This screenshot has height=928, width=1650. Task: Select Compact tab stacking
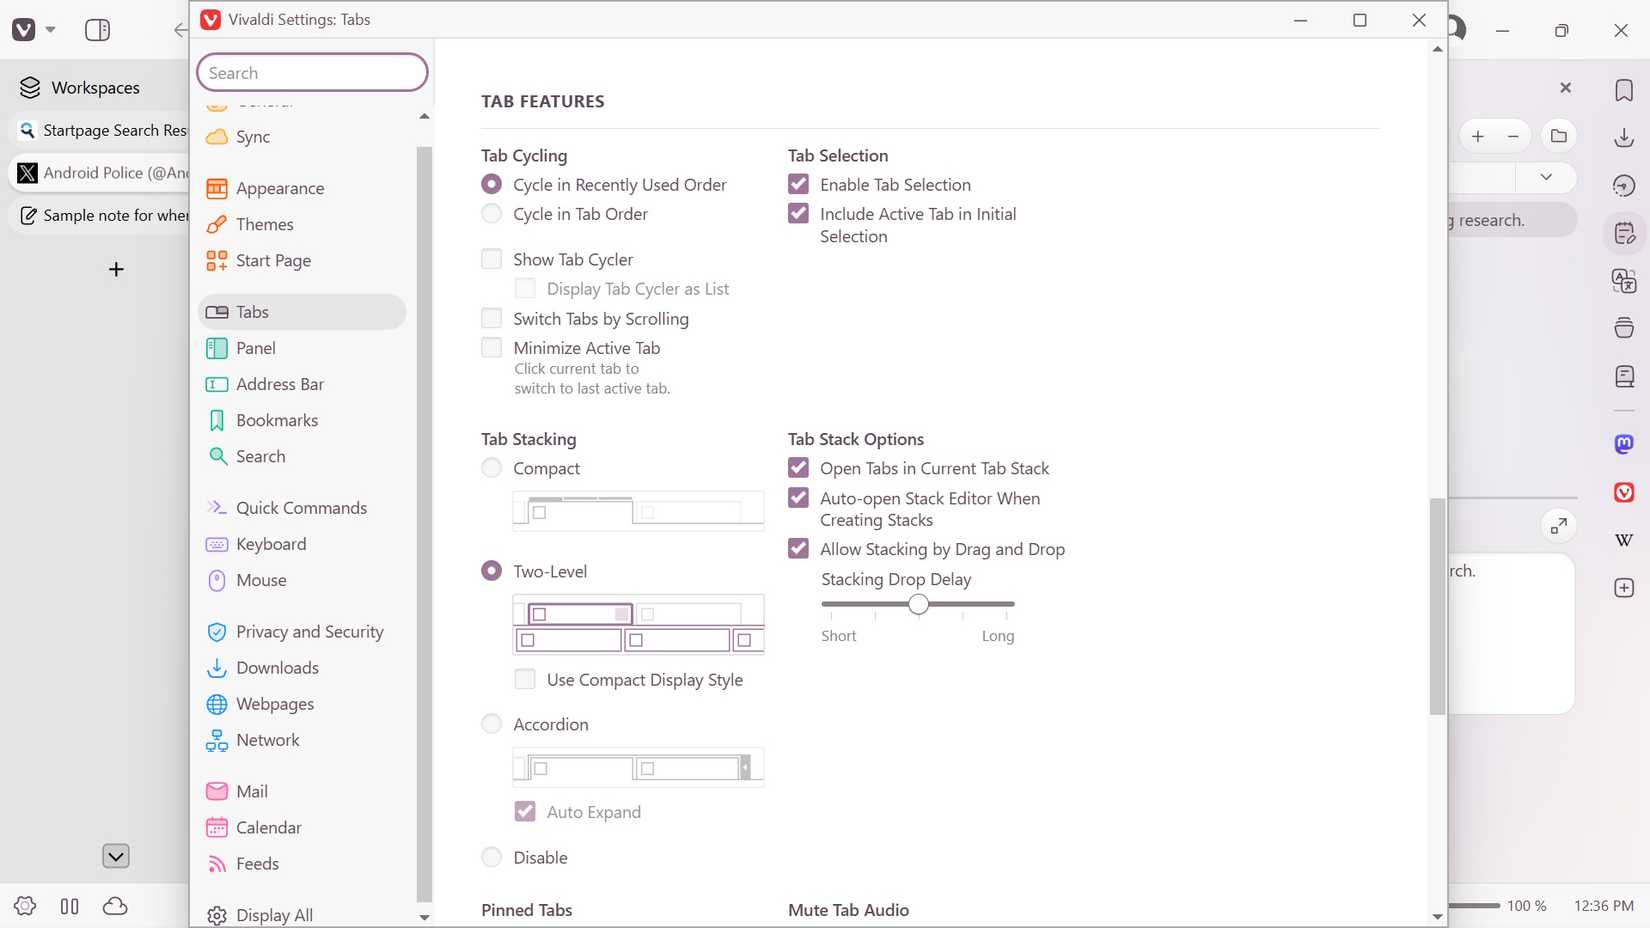pos(491,467)
